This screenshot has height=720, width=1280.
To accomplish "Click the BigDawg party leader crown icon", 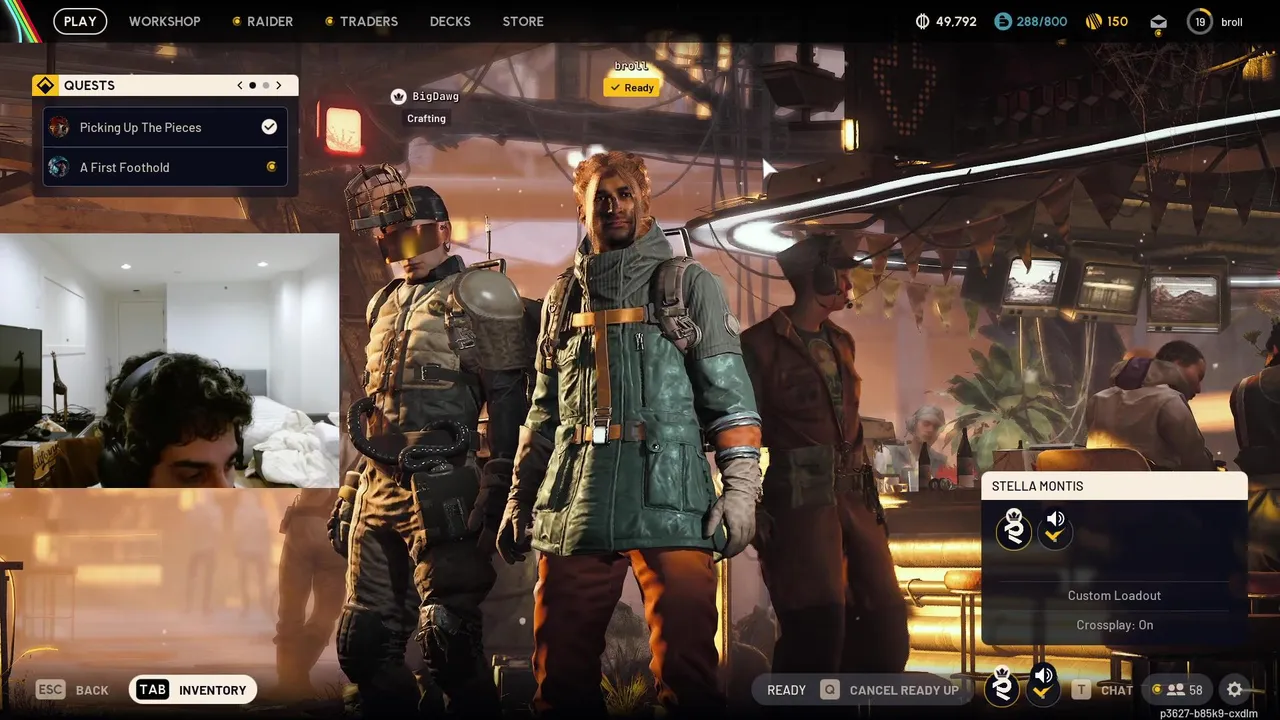I will (398, 97).
